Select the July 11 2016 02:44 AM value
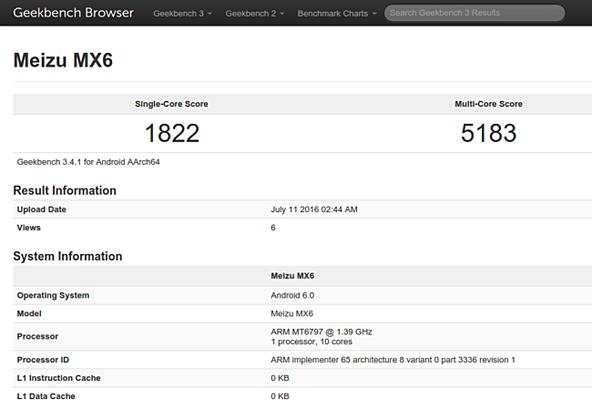 click(314, 209)
